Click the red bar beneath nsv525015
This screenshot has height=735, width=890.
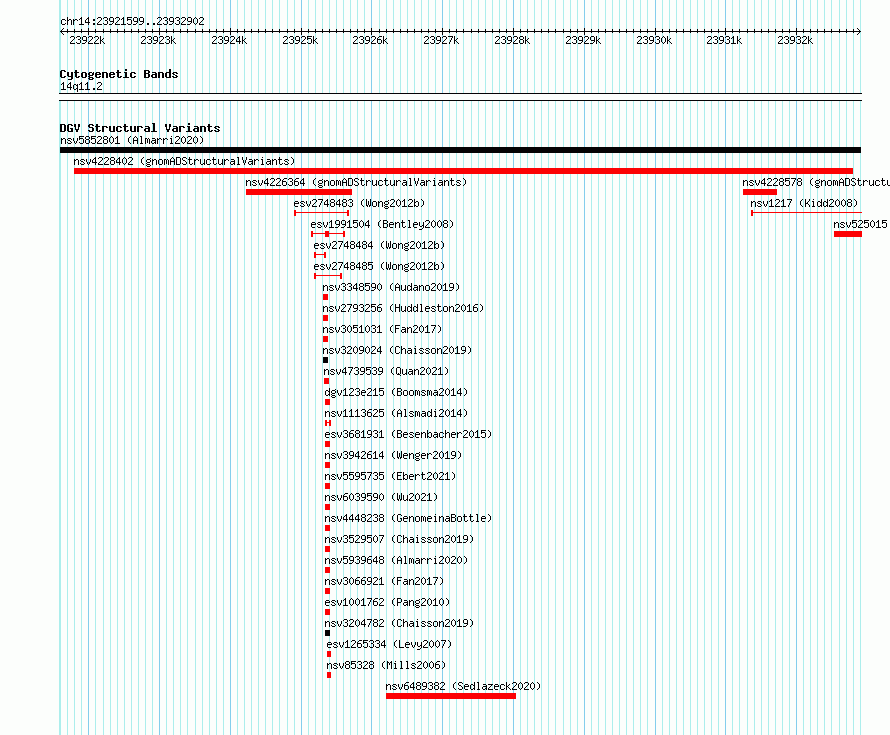coord(848,234)
